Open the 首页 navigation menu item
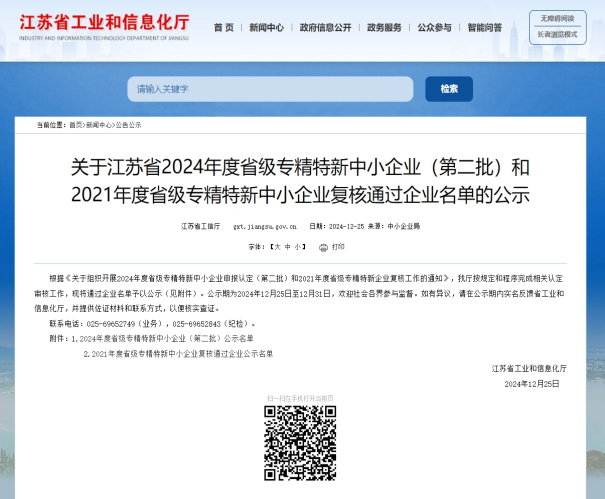The width and height of the screenshot is (605, 499). [224, 28]
